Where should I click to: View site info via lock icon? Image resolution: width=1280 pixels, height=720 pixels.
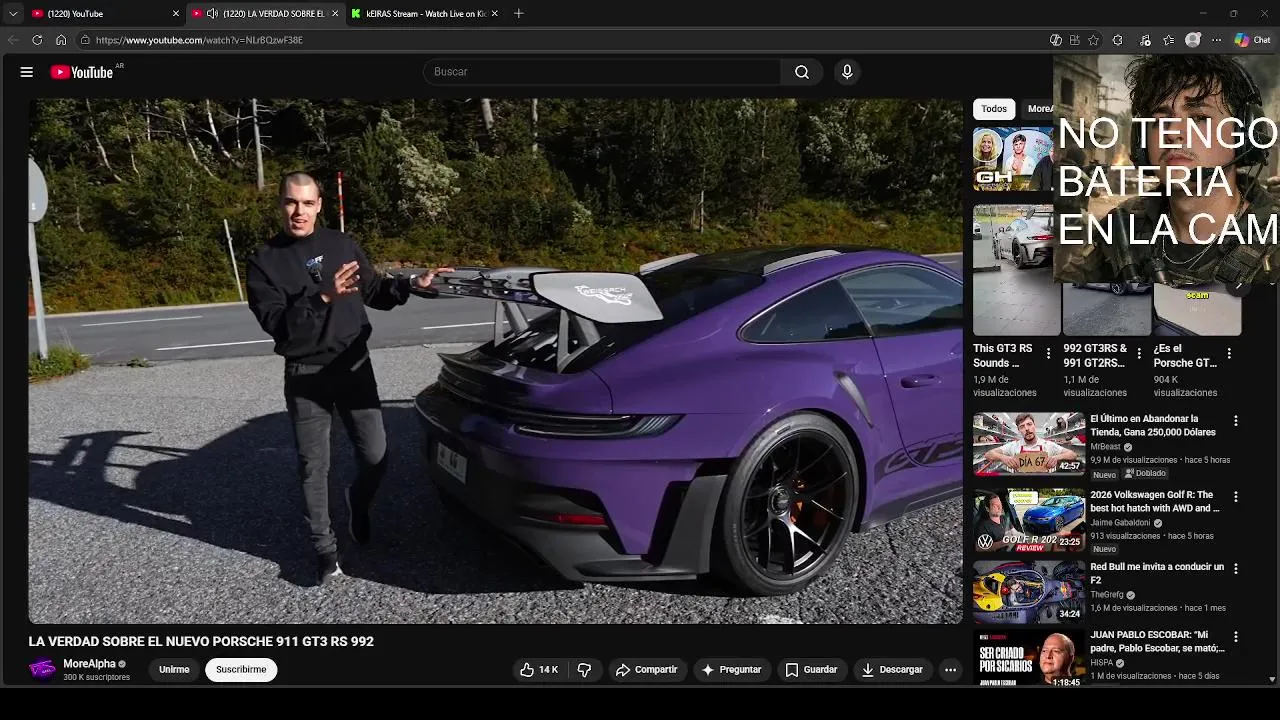click(86, 40)
